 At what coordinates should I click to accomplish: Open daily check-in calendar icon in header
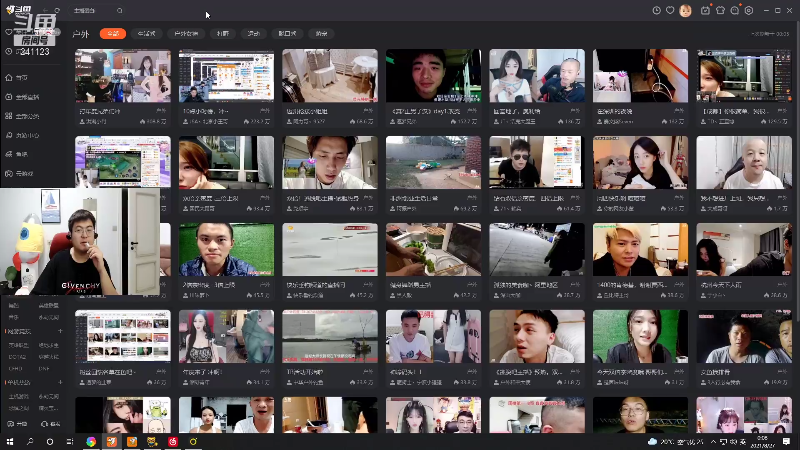click(x=705, y=10)
